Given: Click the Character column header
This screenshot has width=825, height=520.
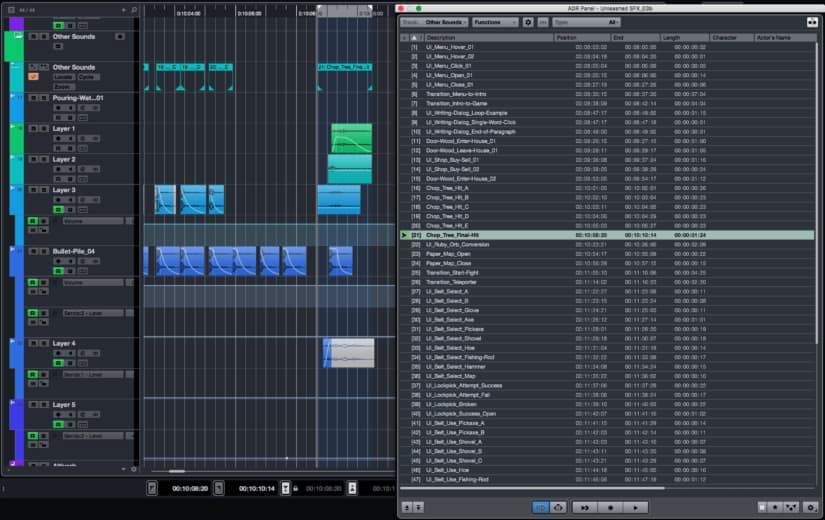Looking at the screenshot, I should [x=731, y=38].
